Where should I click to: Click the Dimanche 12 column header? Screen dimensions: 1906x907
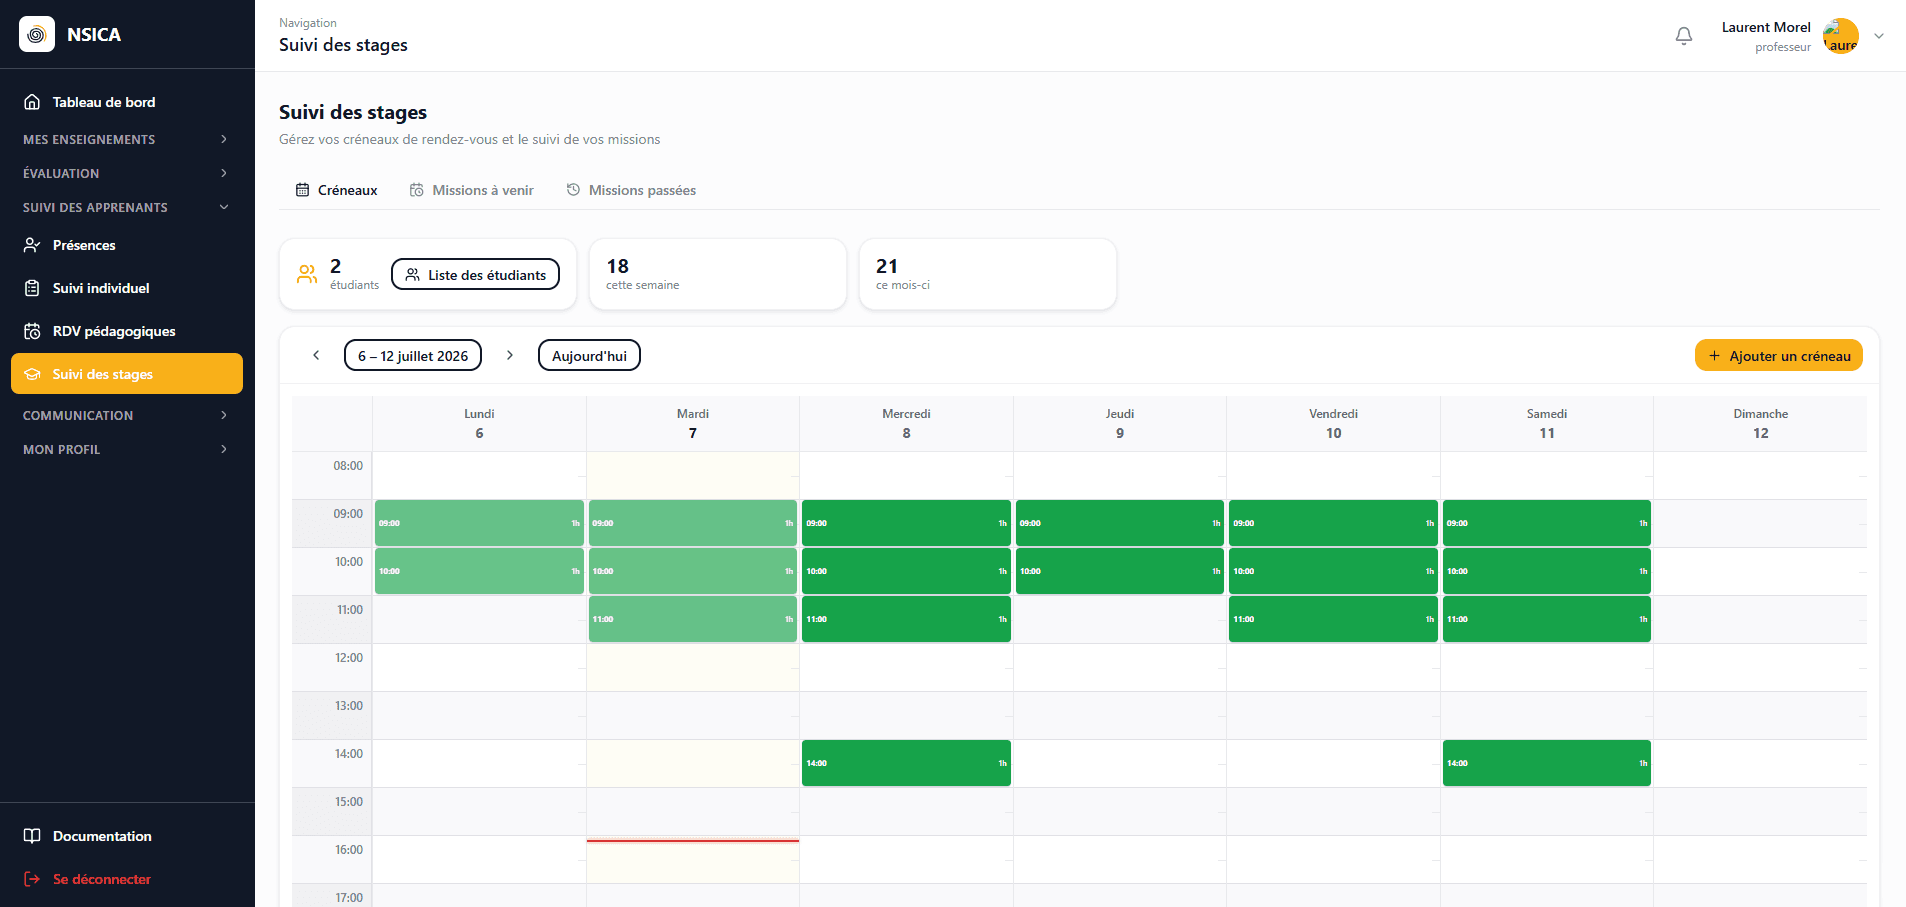(x=1760, y=423)
